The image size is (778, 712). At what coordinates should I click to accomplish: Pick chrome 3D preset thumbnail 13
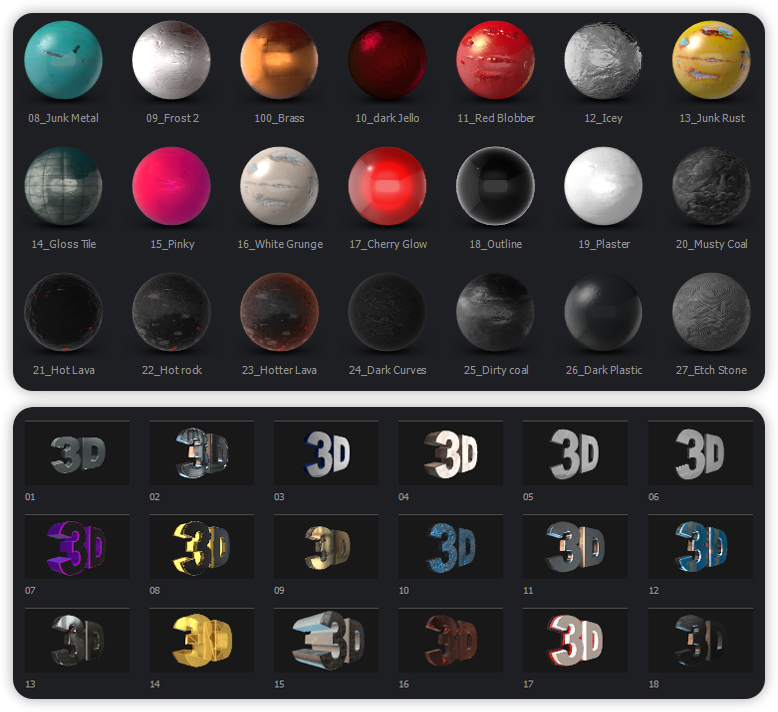pos(77,641)
